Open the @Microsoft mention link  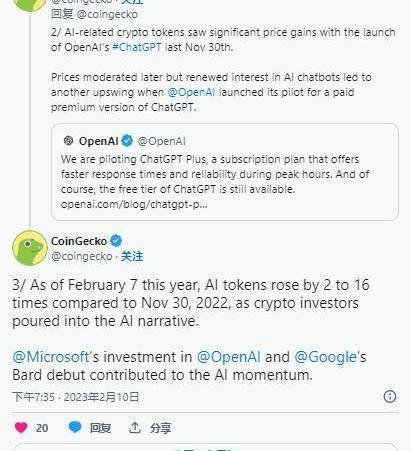pos(51,357)
